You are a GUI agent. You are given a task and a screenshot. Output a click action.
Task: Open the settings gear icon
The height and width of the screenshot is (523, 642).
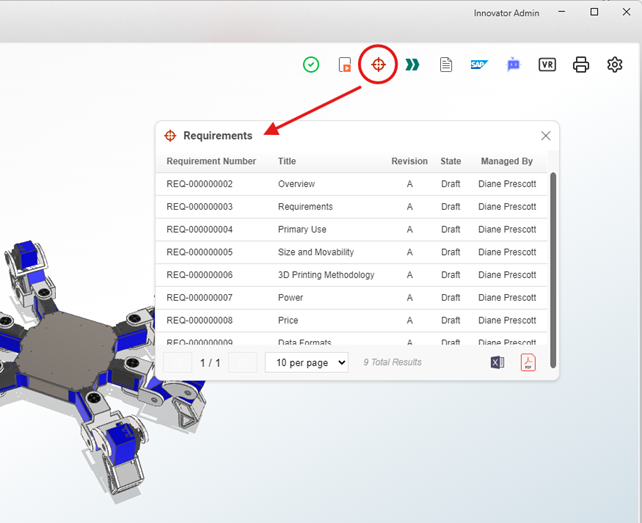pyautogui.click(x=615, y=65)
